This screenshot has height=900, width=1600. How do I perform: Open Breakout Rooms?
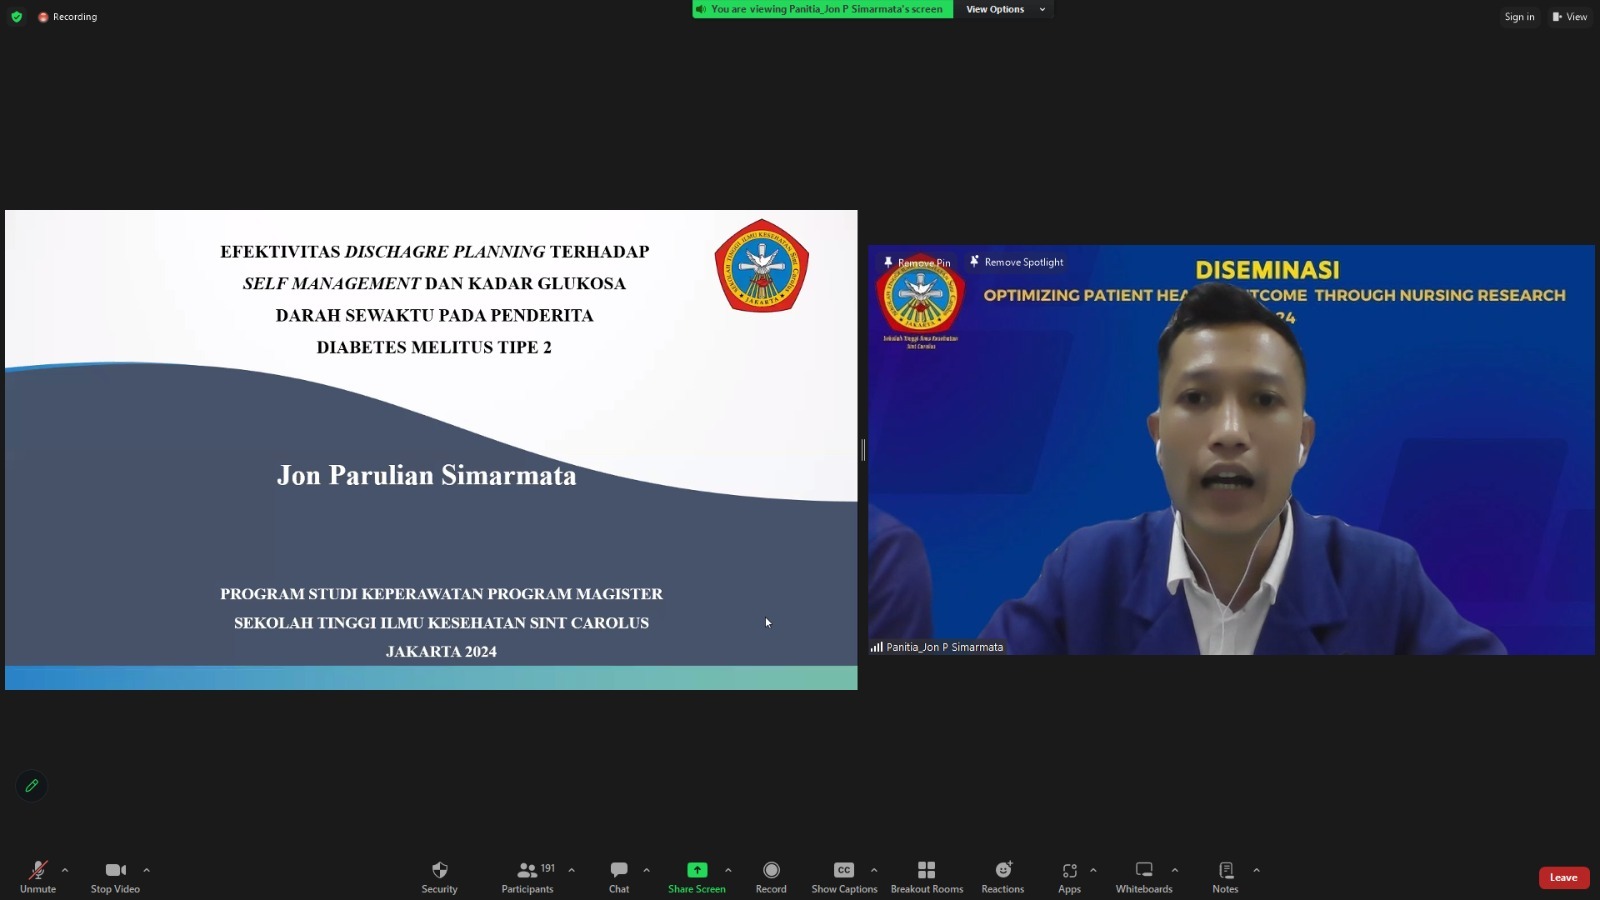(926, 871)
